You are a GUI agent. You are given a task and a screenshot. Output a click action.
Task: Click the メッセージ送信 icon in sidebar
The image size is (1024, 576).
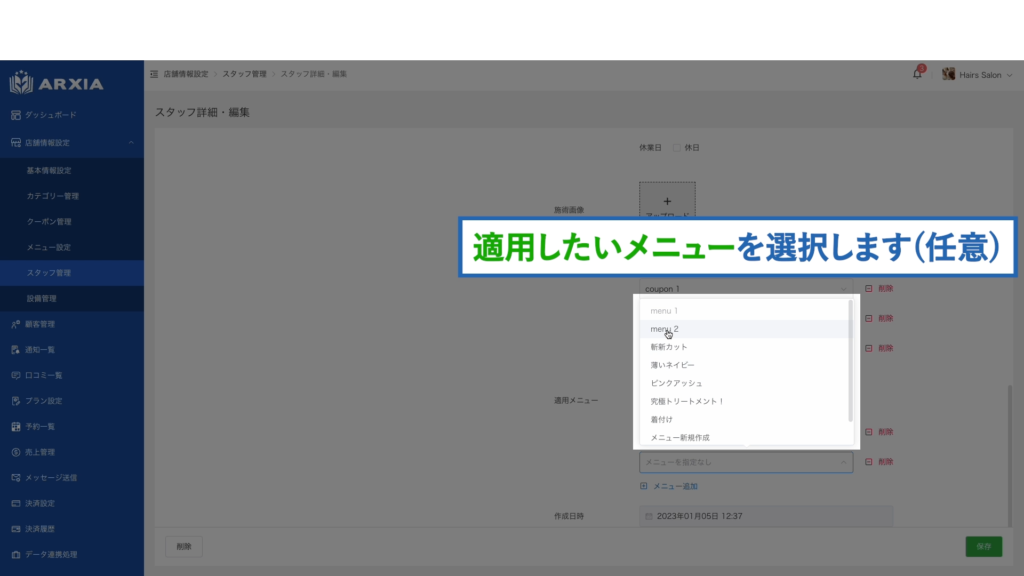pos(16,477)
